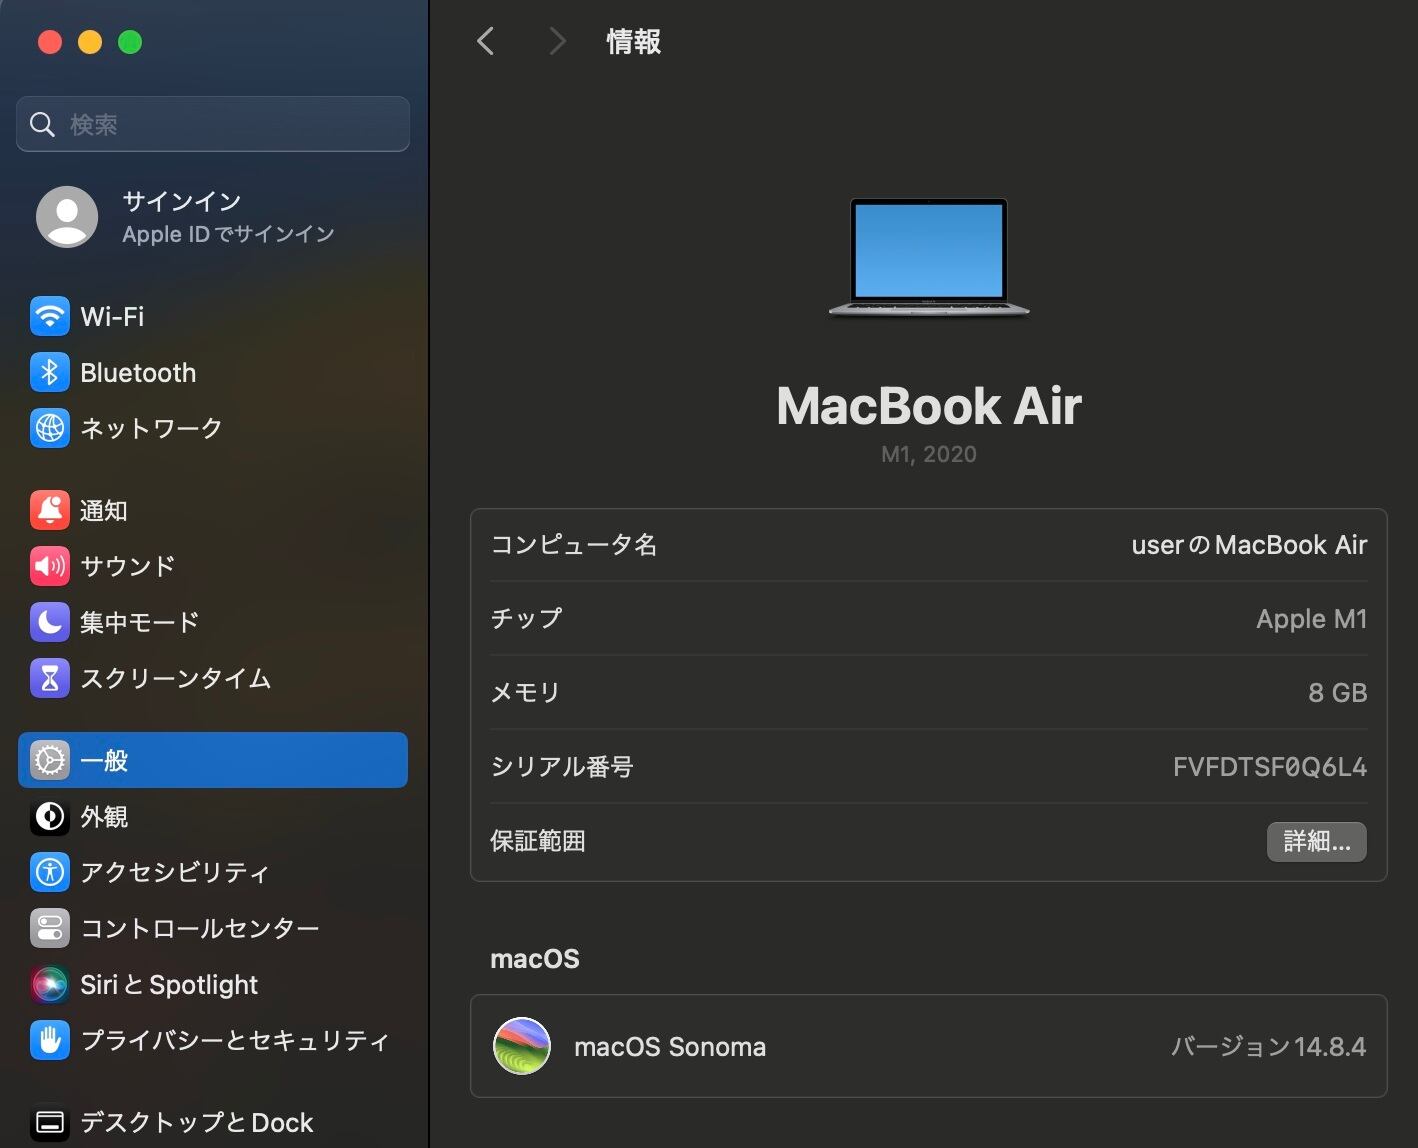Click the macOS section heading
Screen dimensions: 1418x1148
click(535, 959)
